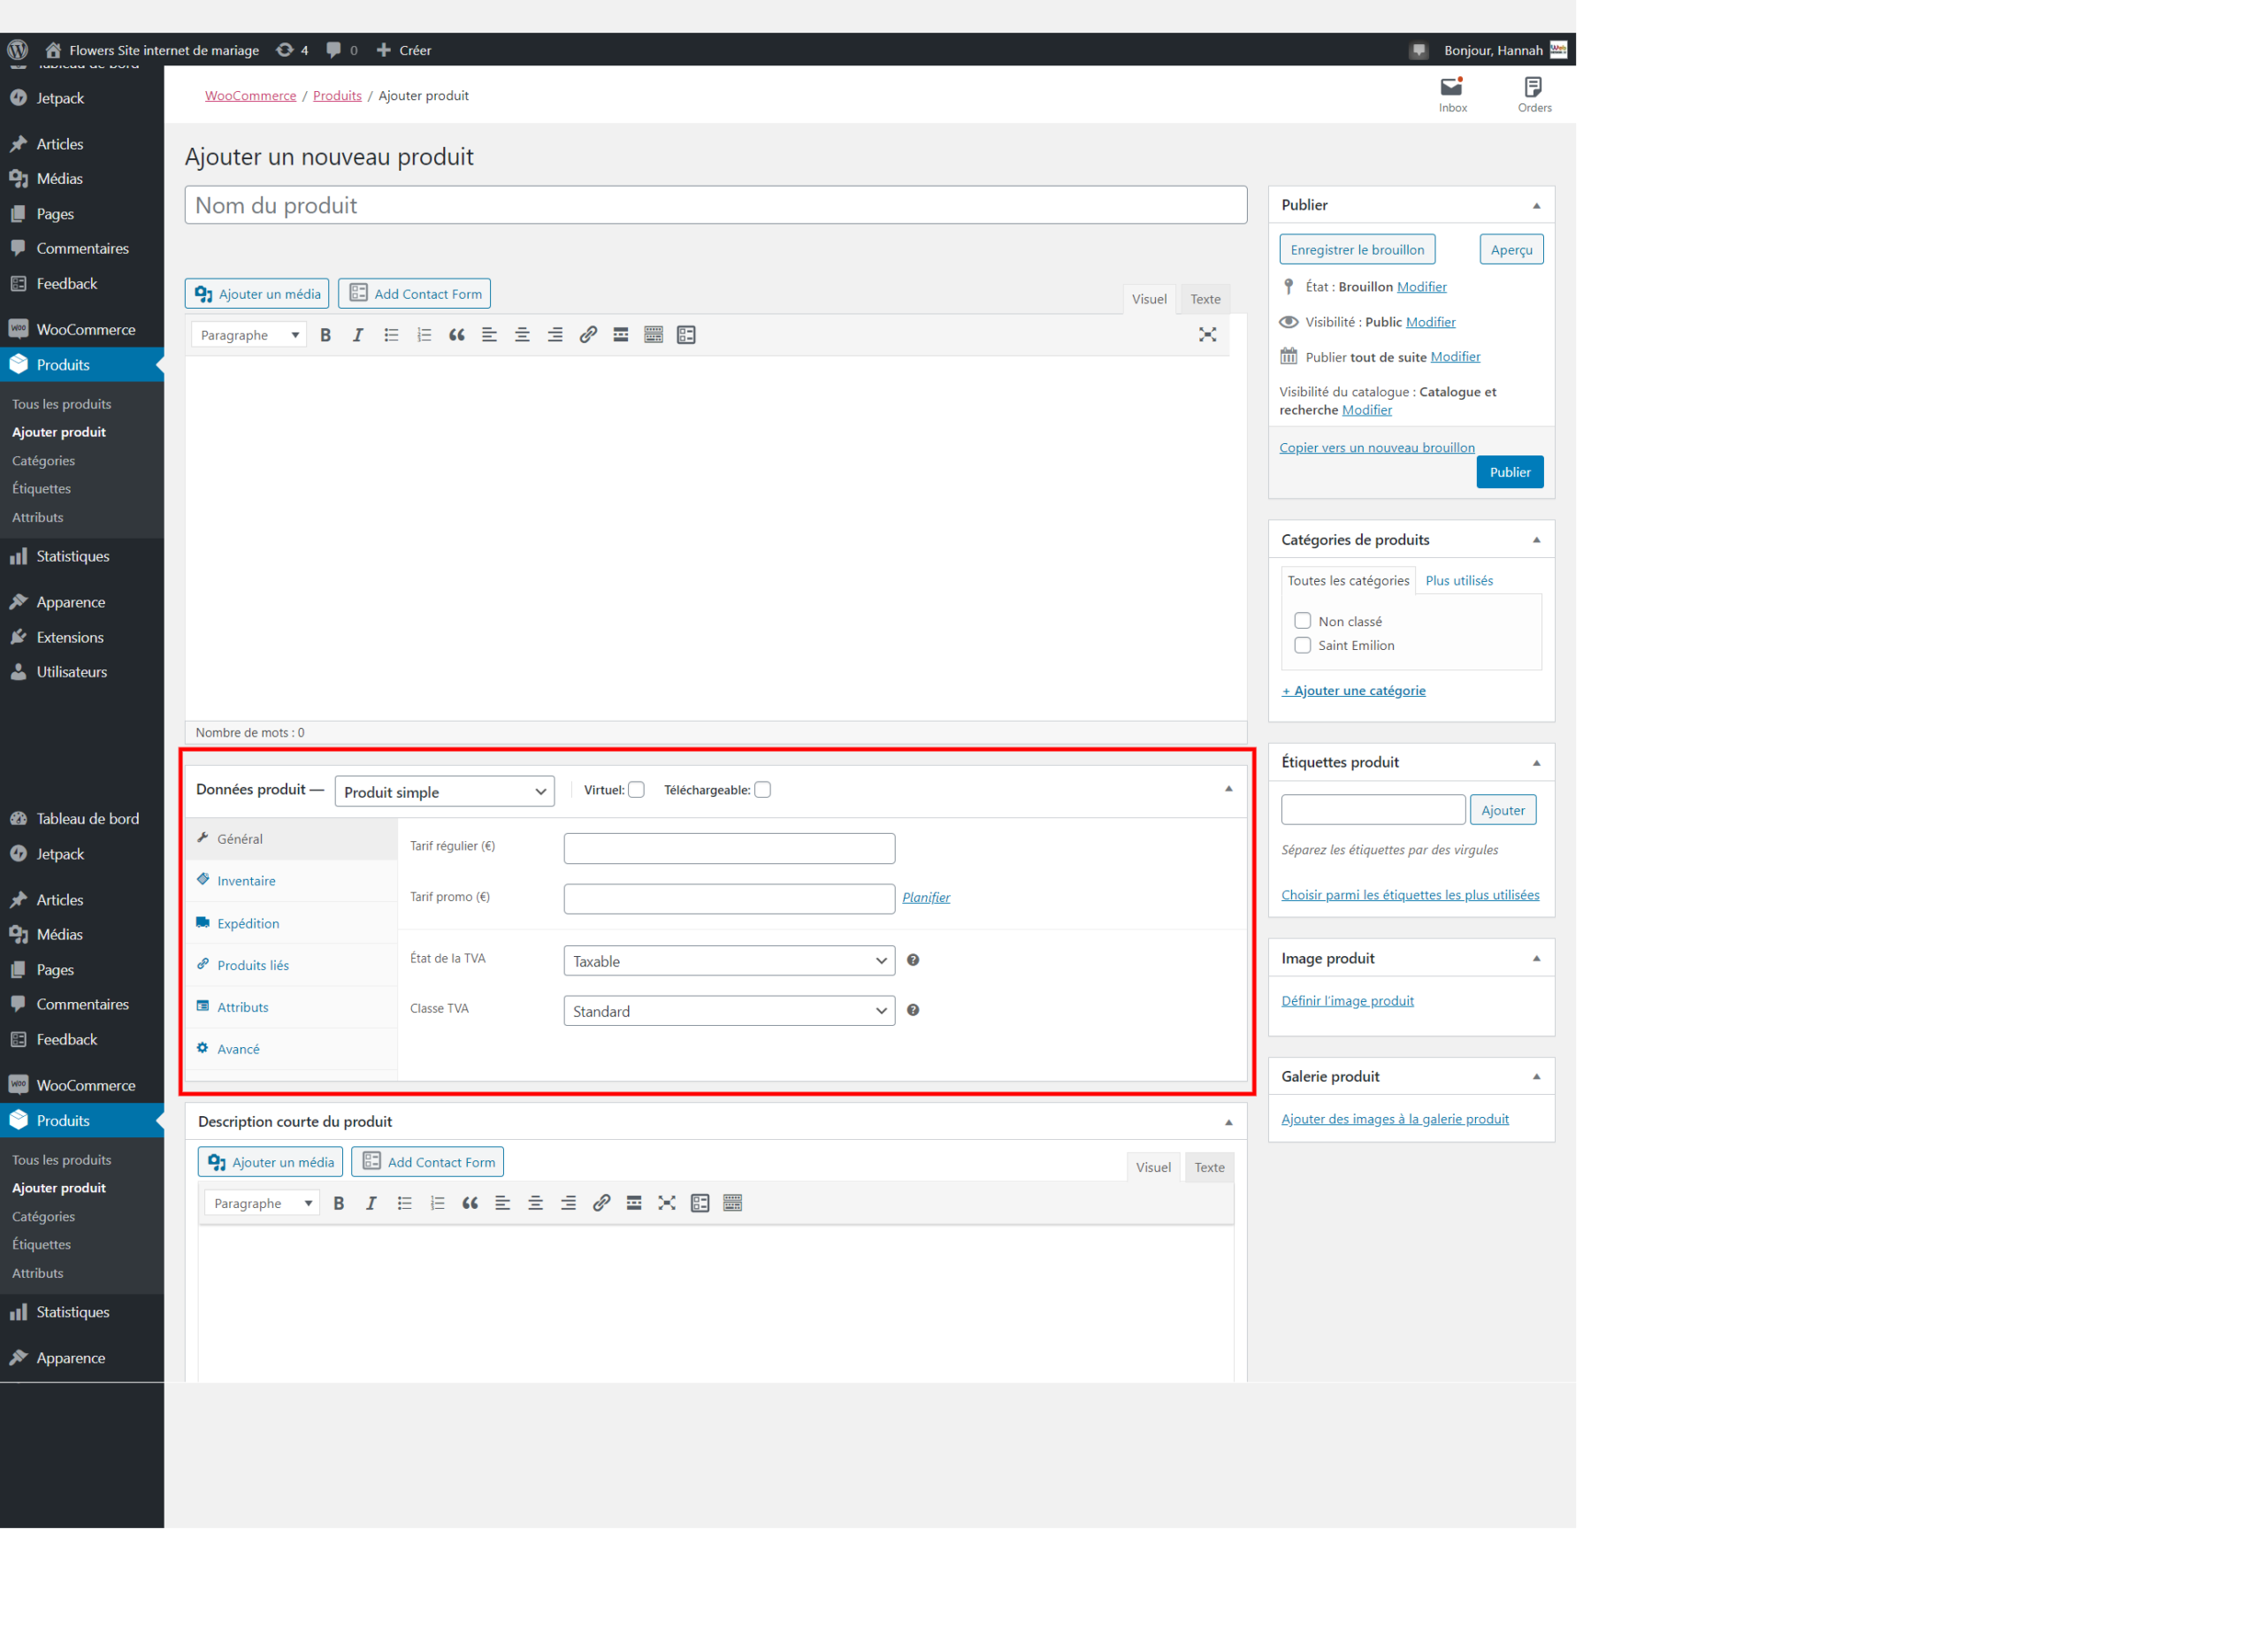
Task: Open notifications icon beside Bonjour, Hannah
Action: coord(1419,50)
